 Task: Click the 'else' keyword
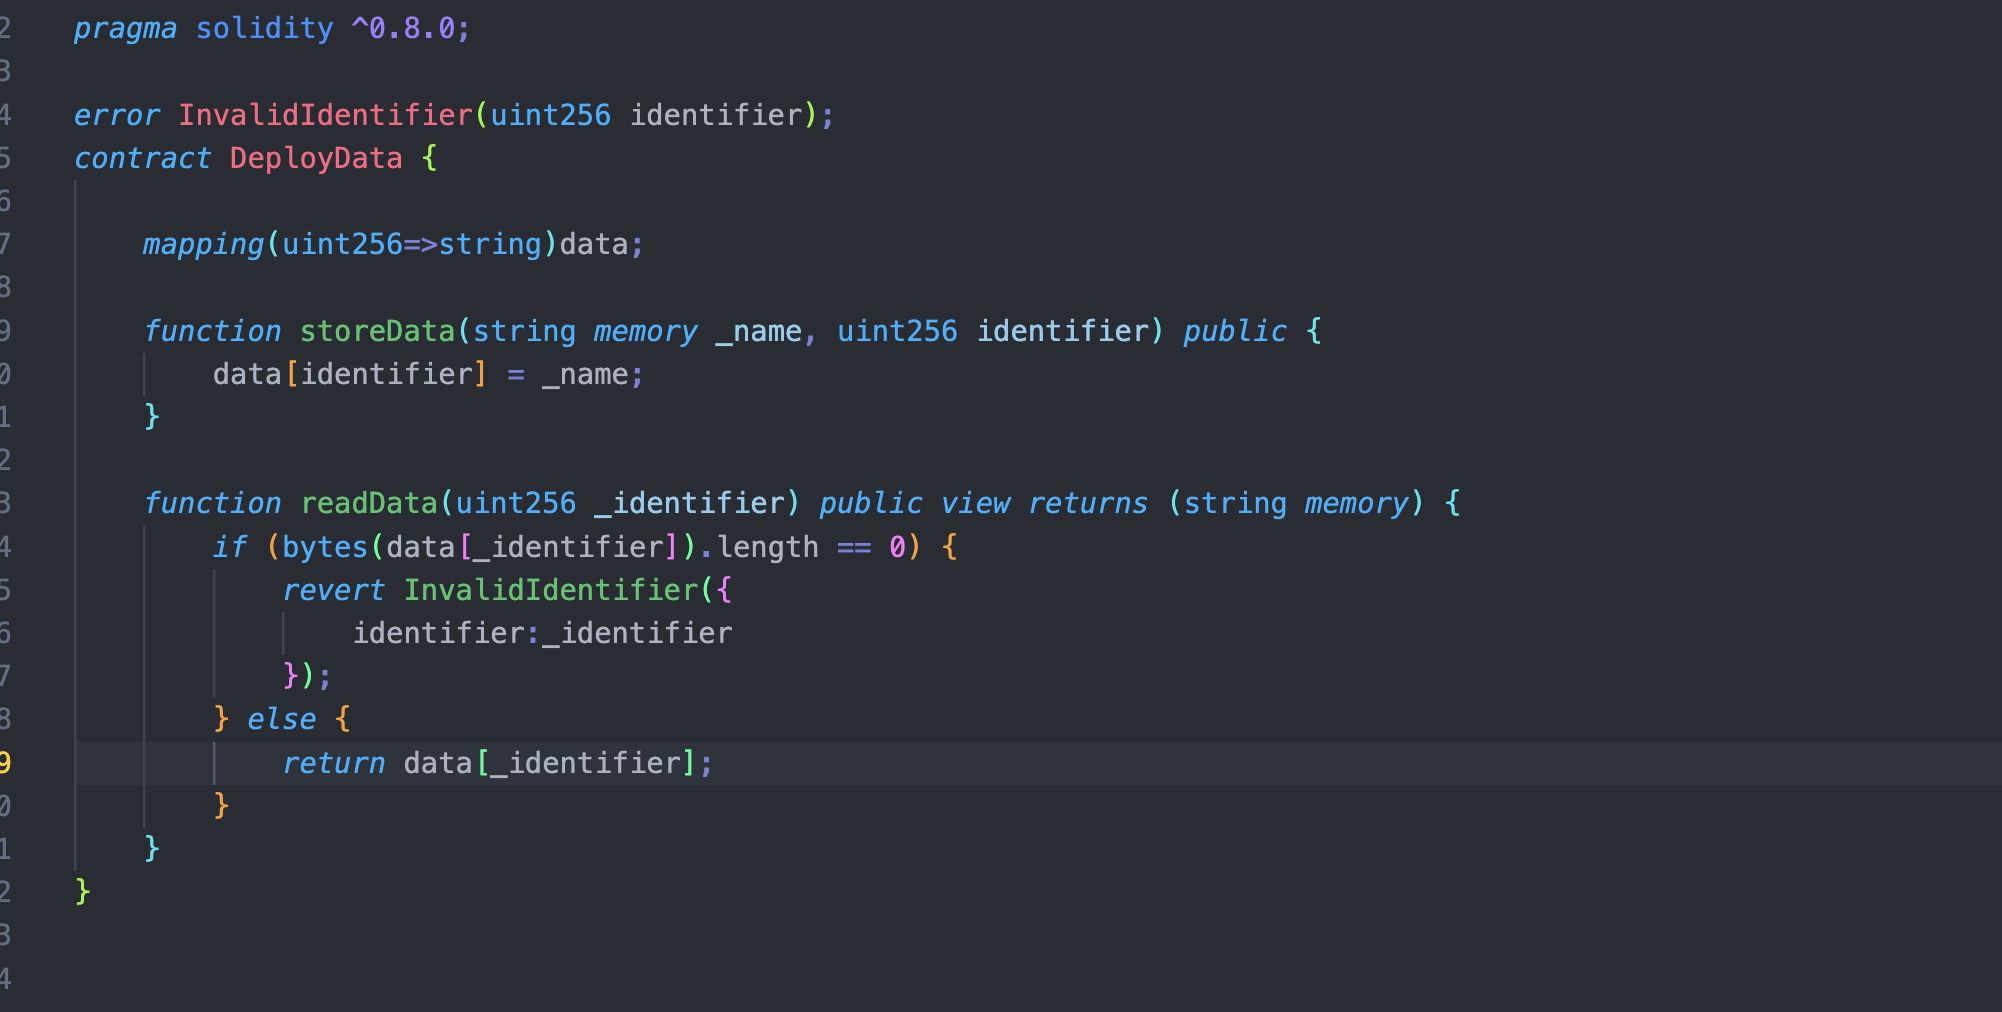(281, 719)
